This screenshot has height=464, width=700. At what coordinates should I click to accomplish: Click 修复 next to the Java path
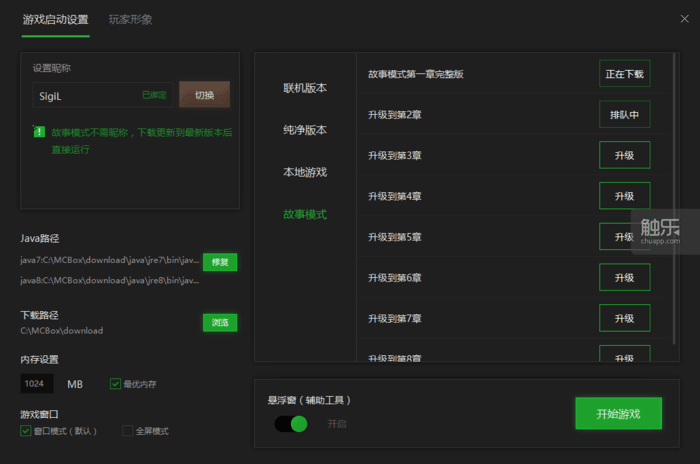(220, 262)
